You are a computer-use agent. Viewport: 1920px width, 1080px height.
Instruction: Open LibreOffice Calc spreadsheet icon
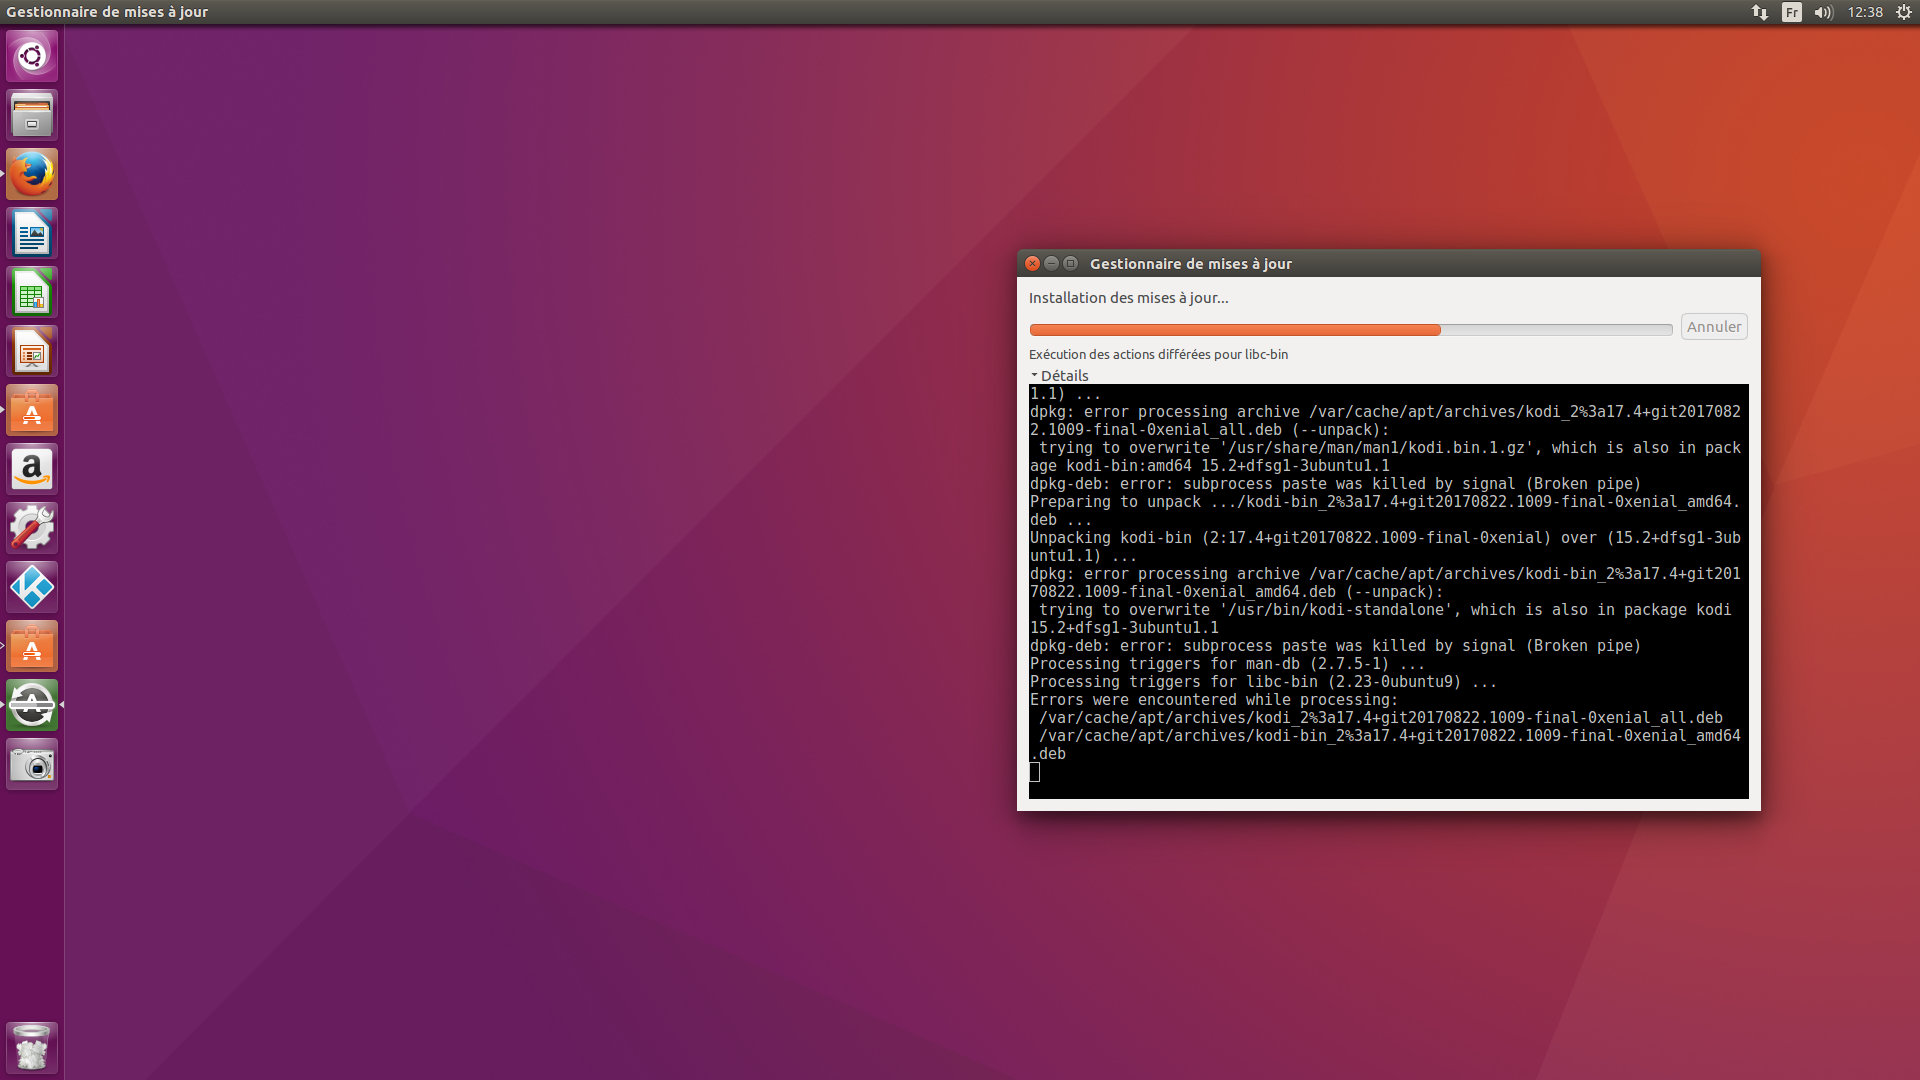point(32,293)
